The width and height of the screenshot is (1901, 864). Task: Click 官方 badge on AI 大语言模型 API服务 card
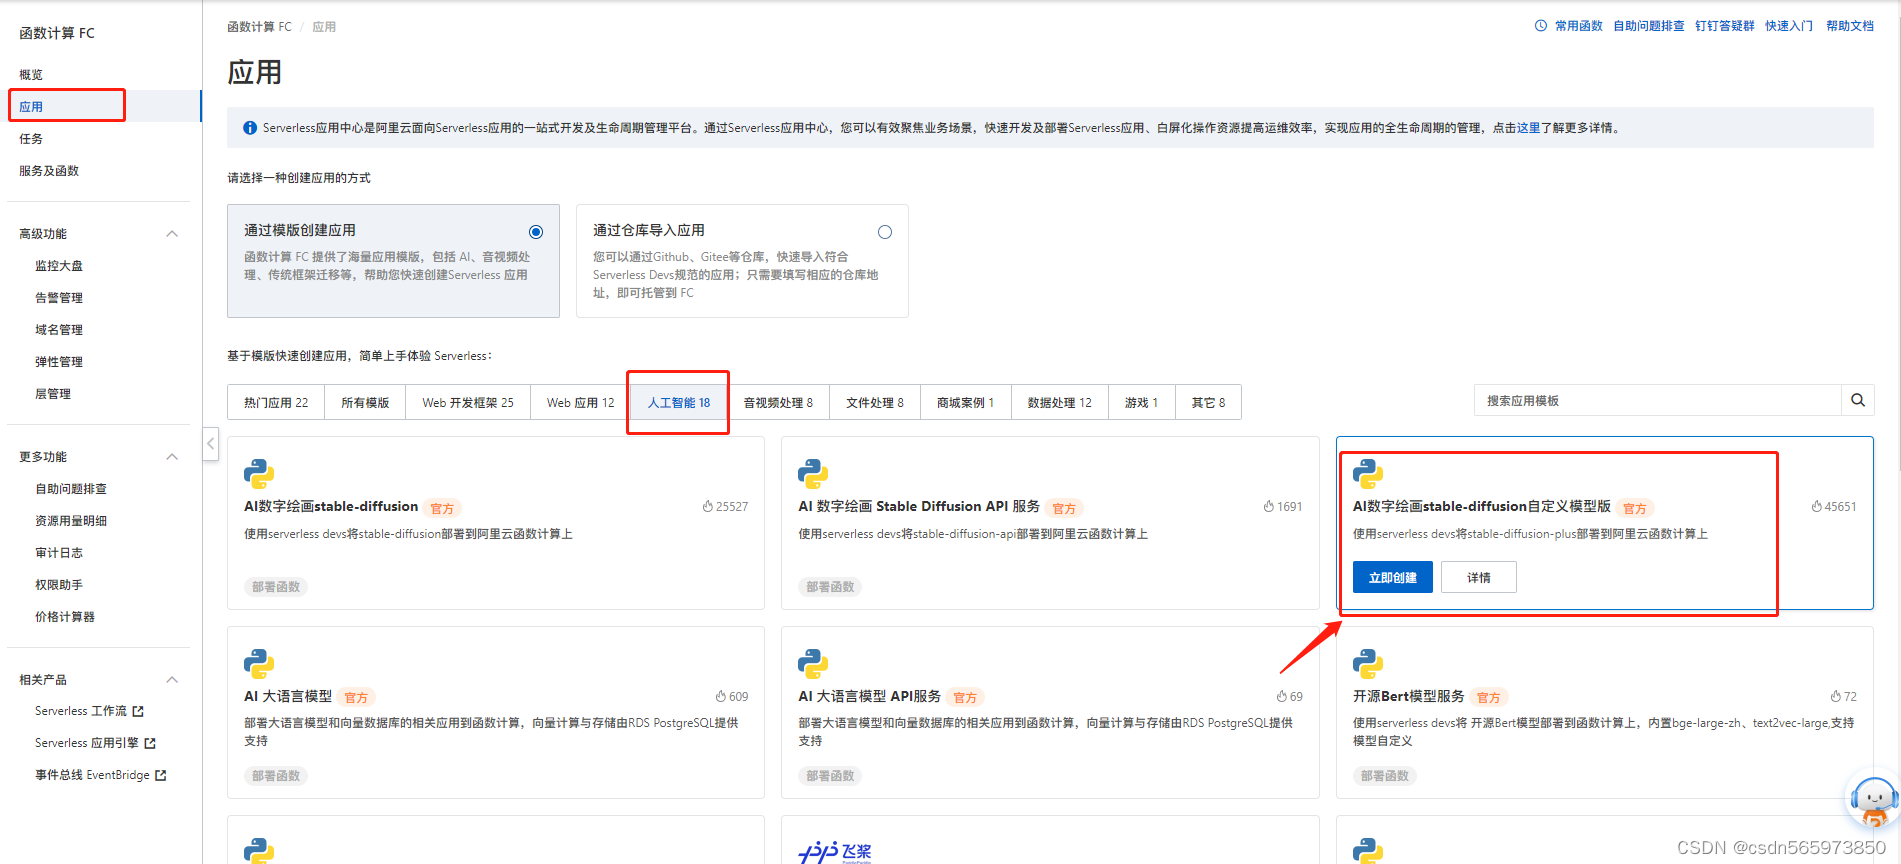pos(965,698)
